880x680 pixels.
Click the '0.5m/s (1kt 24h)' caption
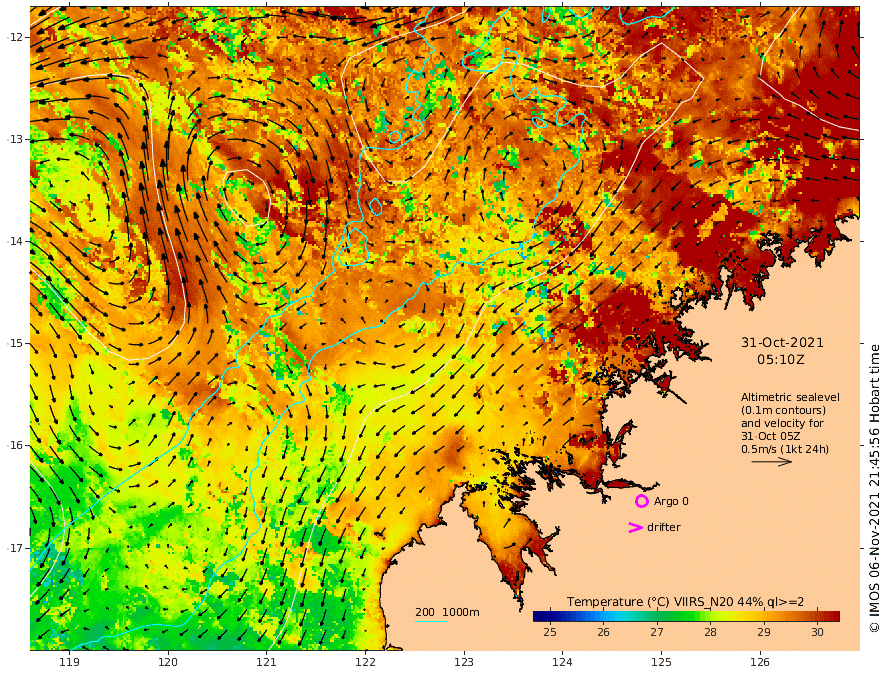point(785,449)
